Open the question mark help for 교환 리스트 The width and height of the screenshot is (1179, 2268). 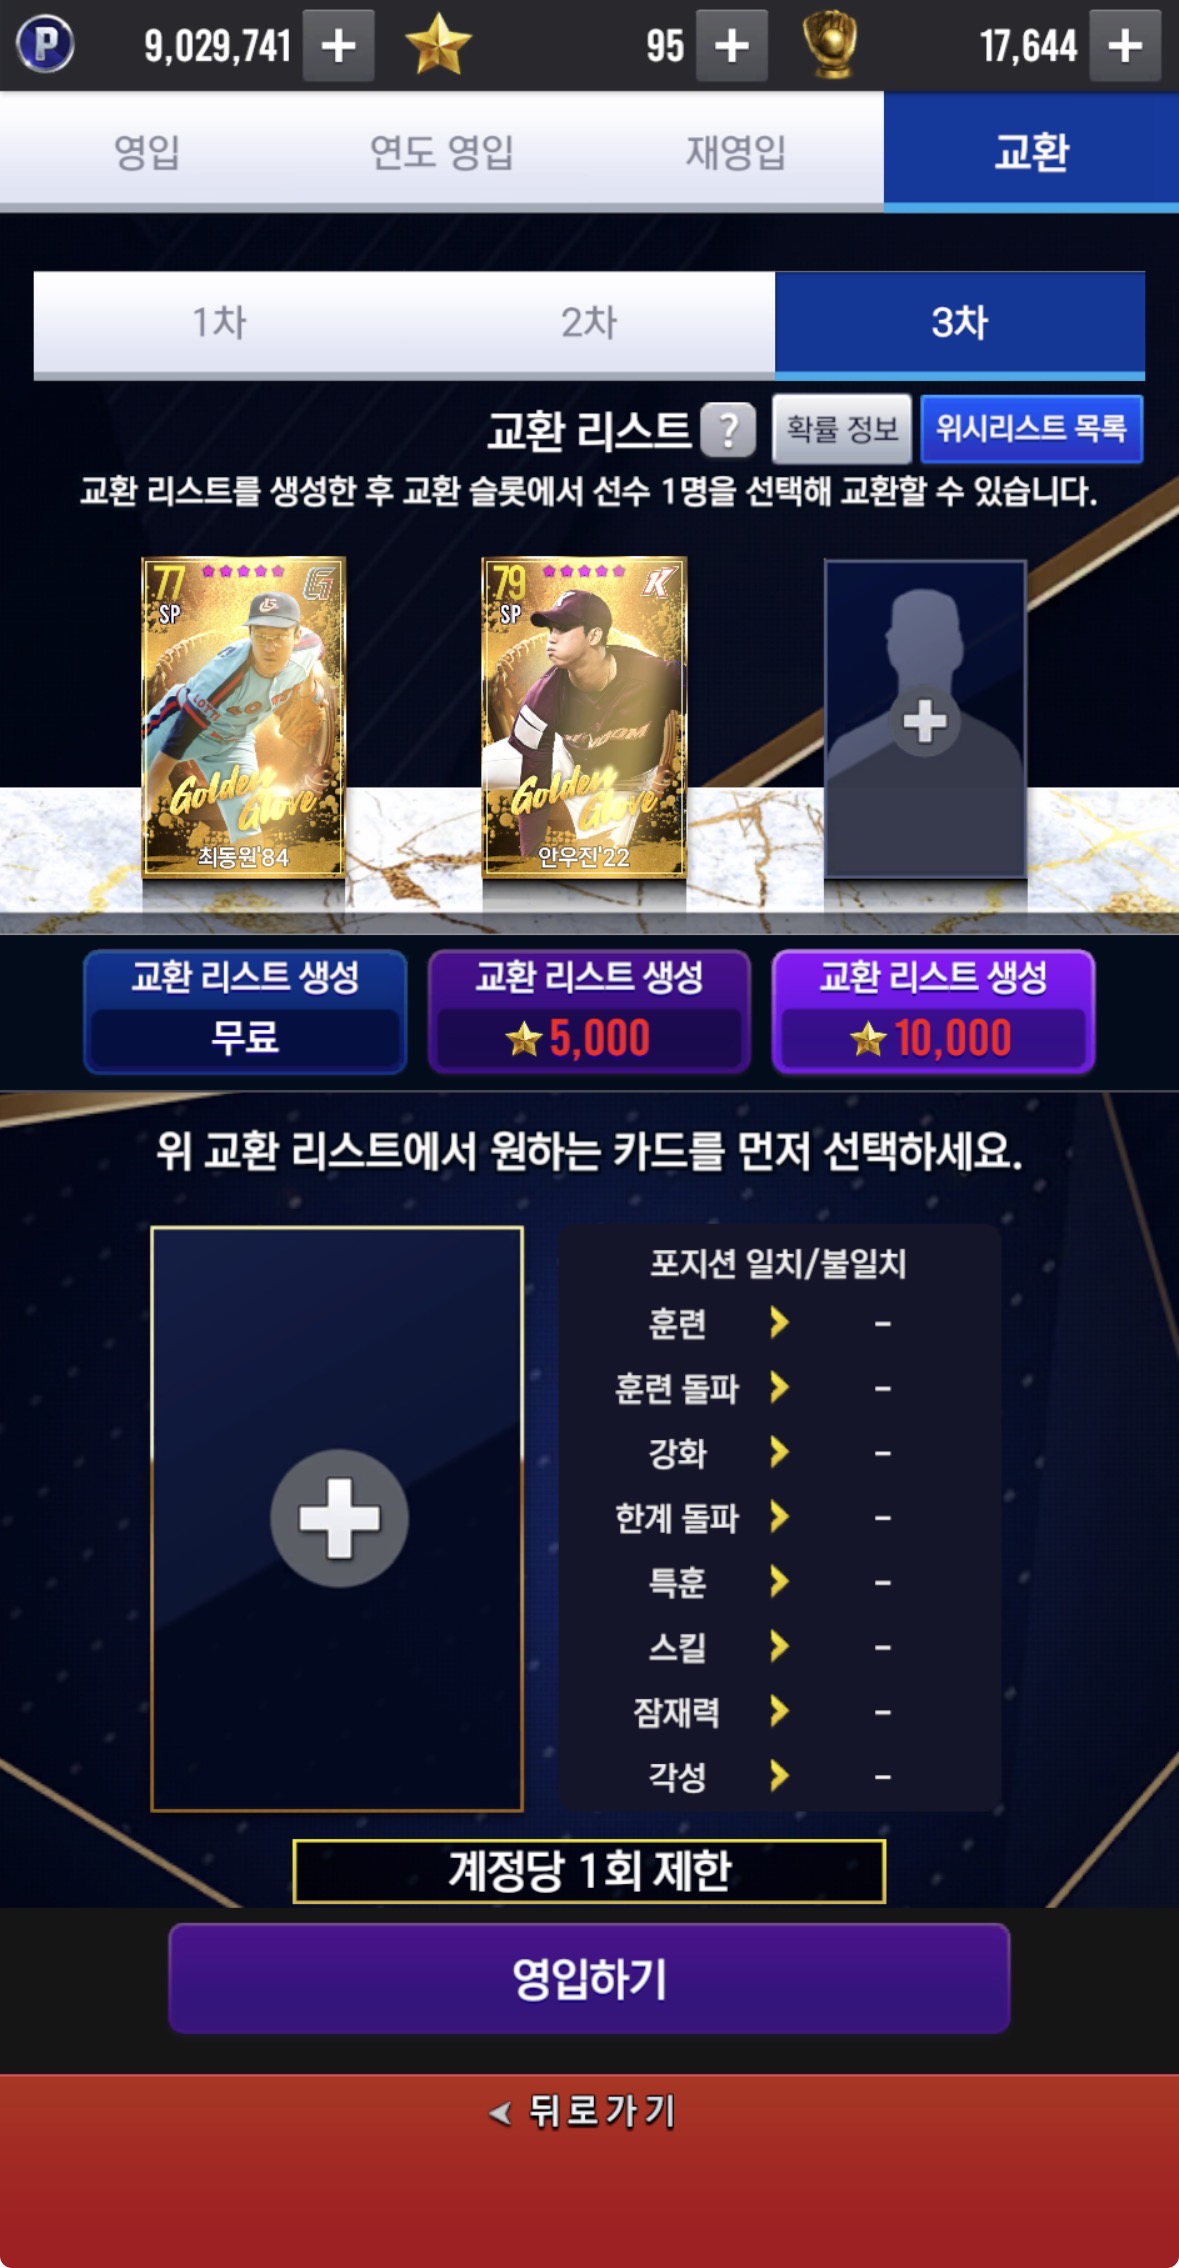click(x=728, y=430)
